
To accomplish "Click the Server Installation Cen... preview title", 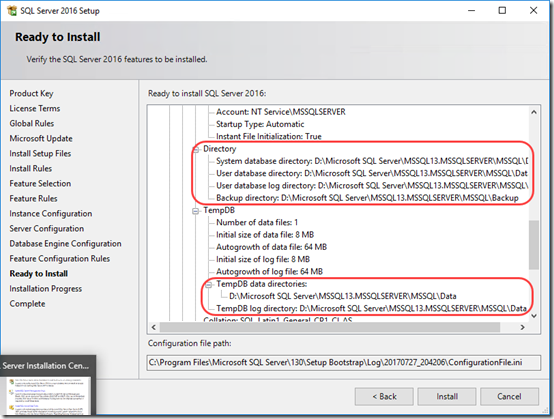I will [46, 366].
